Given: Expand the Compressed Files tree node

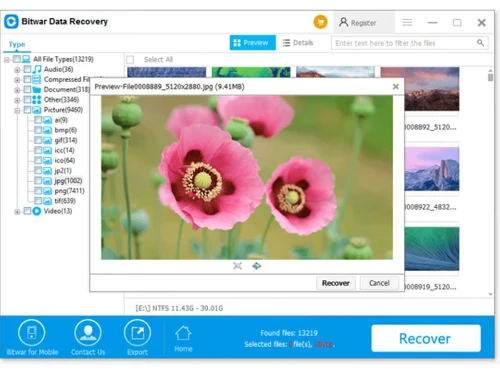Looking at the screenshot, I should click(17, 80).
